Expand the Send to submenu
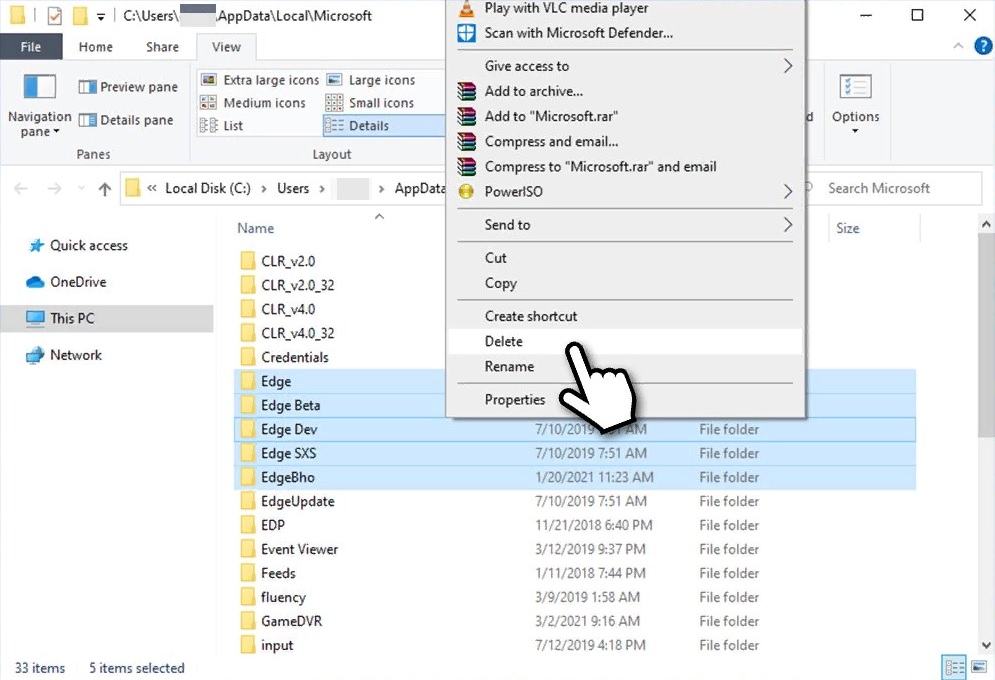 click(x=625, y=225)
